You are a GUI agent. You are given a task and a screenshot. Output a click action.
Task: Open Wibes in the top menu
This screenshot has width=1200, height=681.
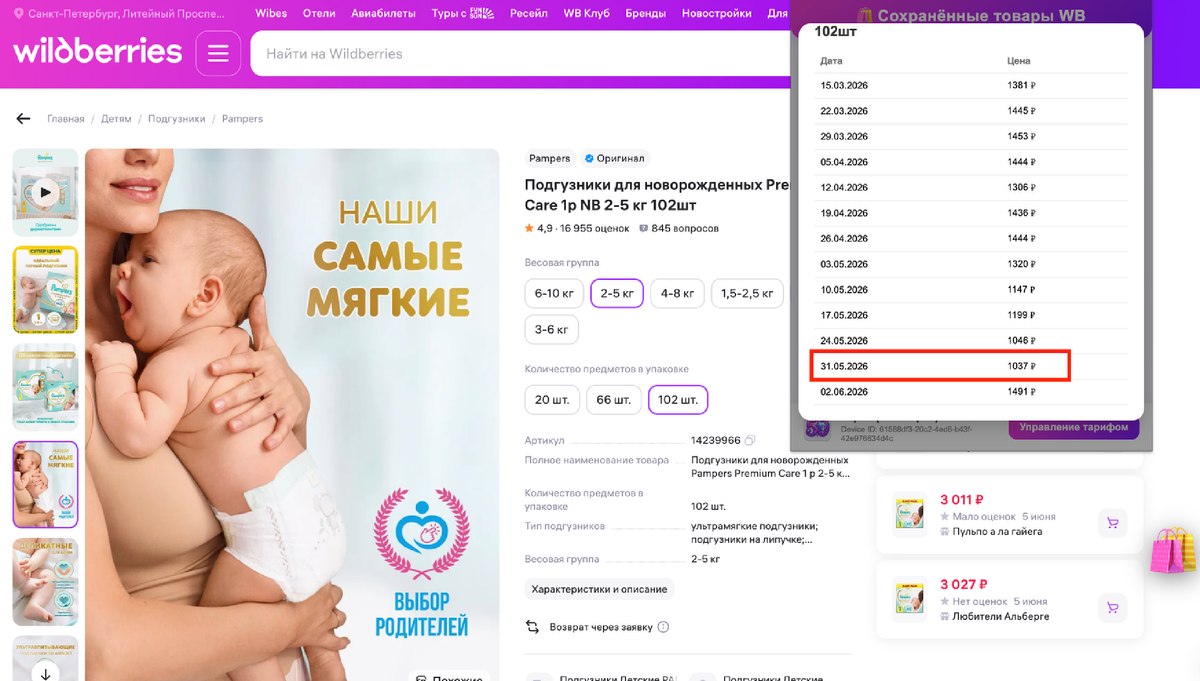pyautogui.click(x=270, y=14)
